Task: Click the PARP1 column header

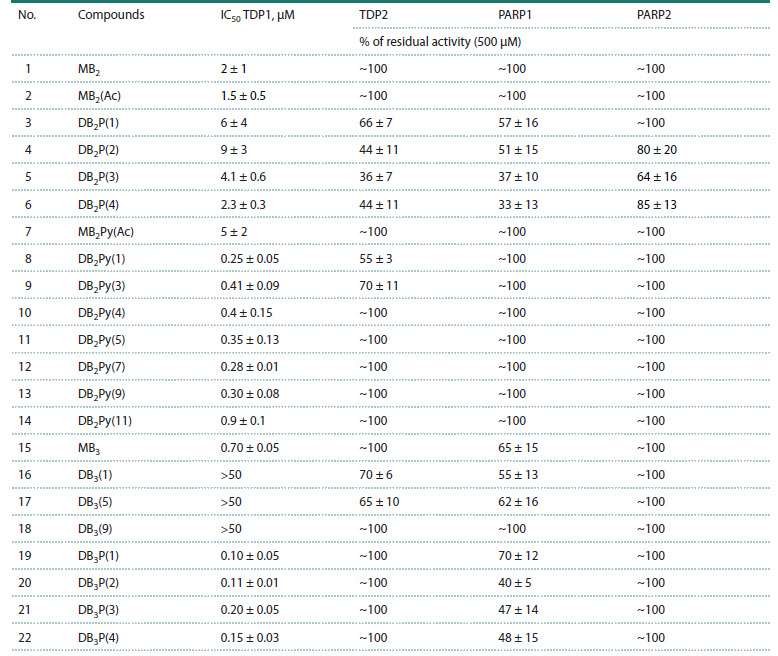Action: pos(515,15)
